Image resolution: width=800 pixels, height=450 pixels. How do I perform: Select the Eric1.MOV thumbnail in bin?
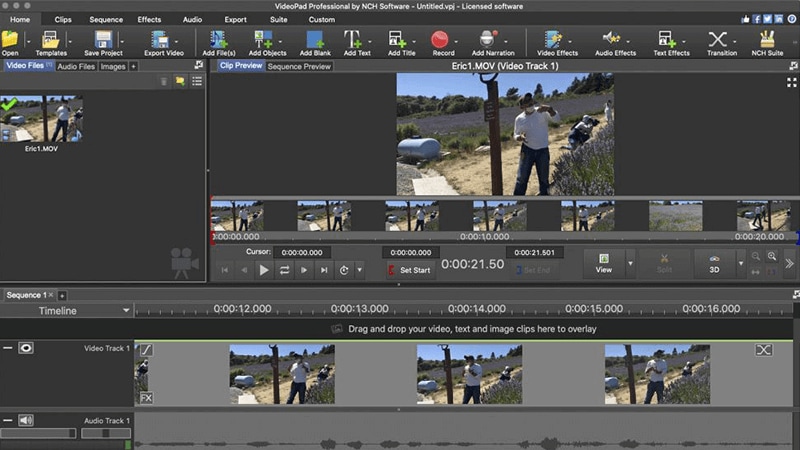pyautogui.click(x=42, y=120)
